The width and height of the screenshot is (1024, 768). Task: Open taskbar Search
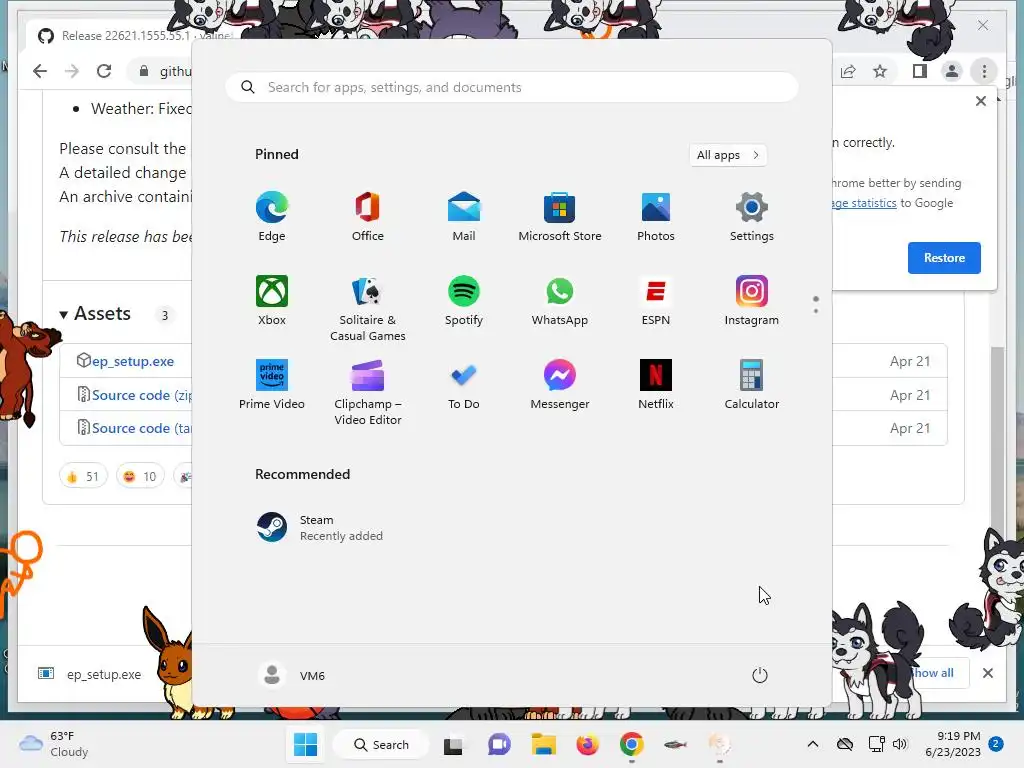coord(381,744)
